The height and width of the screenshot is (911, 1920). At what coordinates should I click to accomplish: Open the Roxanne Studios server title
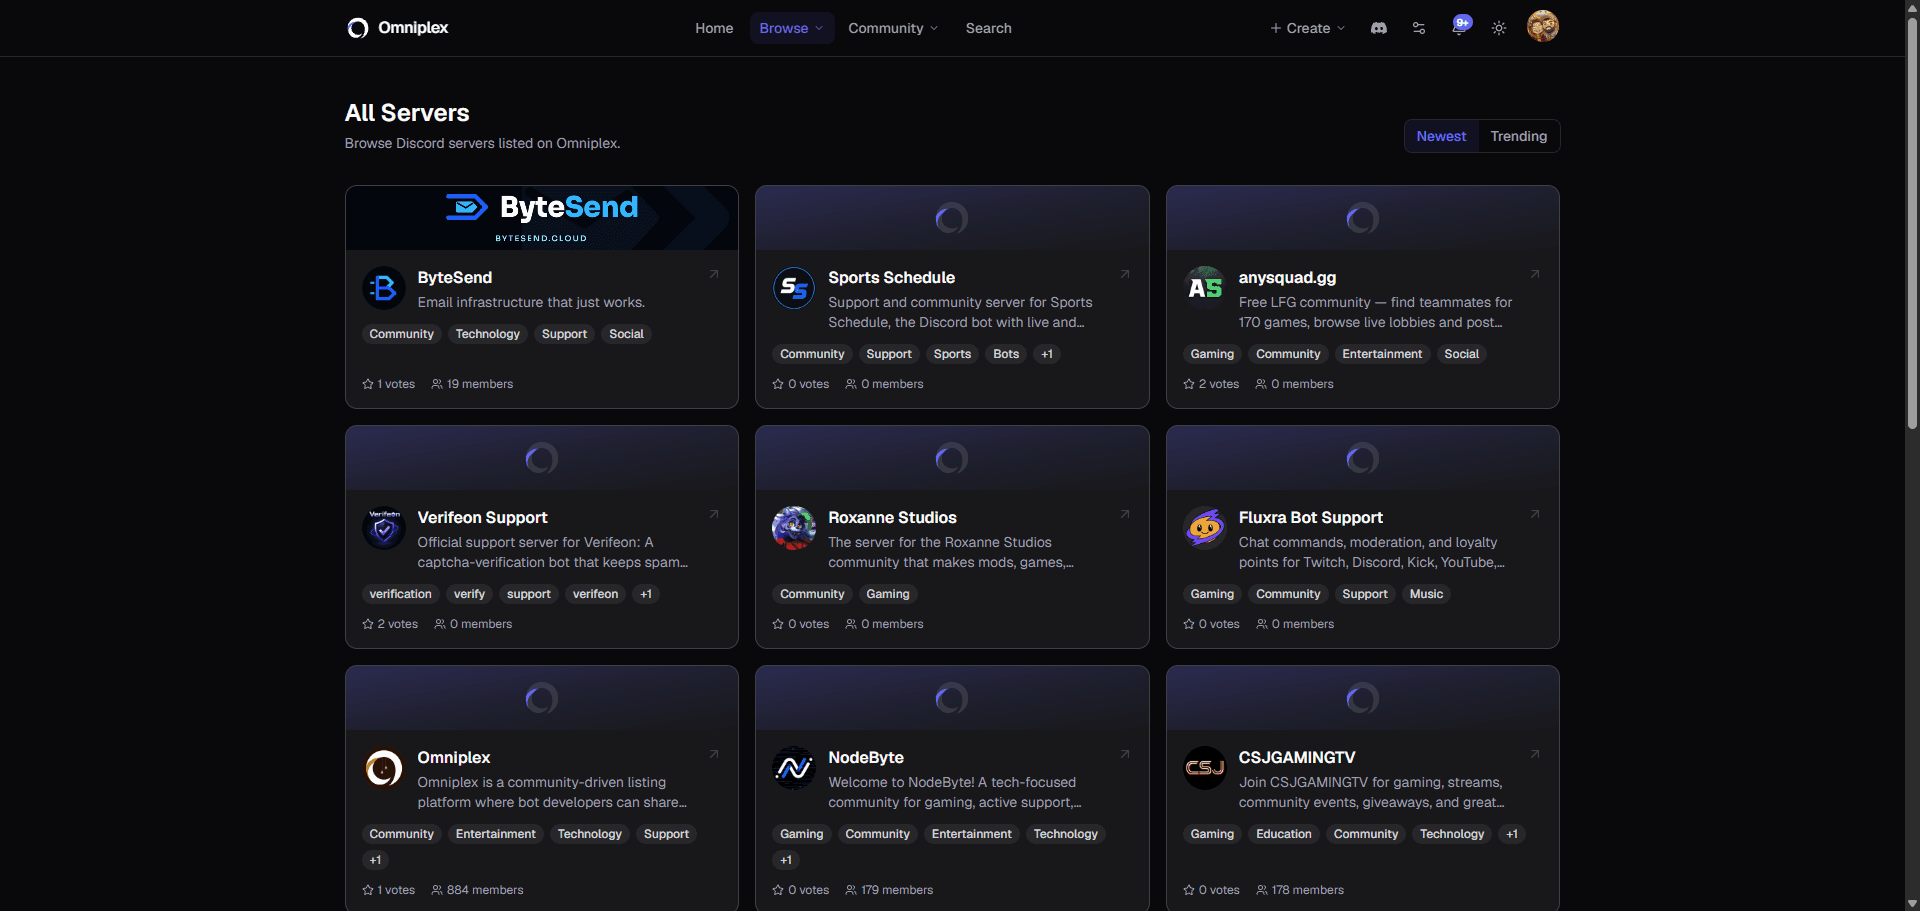892,517
